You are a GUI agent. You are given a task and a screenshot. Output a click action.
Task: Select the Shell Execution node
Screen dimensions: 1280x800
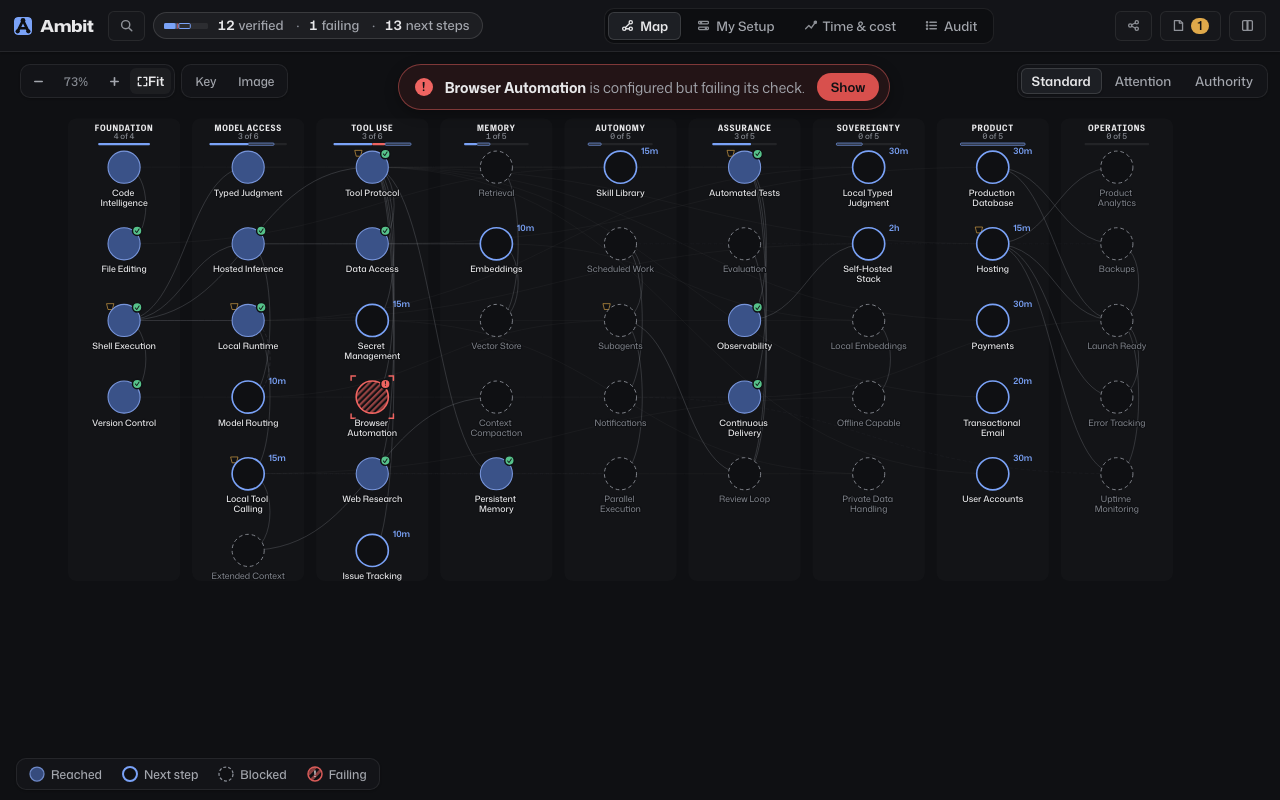[124, 321]
